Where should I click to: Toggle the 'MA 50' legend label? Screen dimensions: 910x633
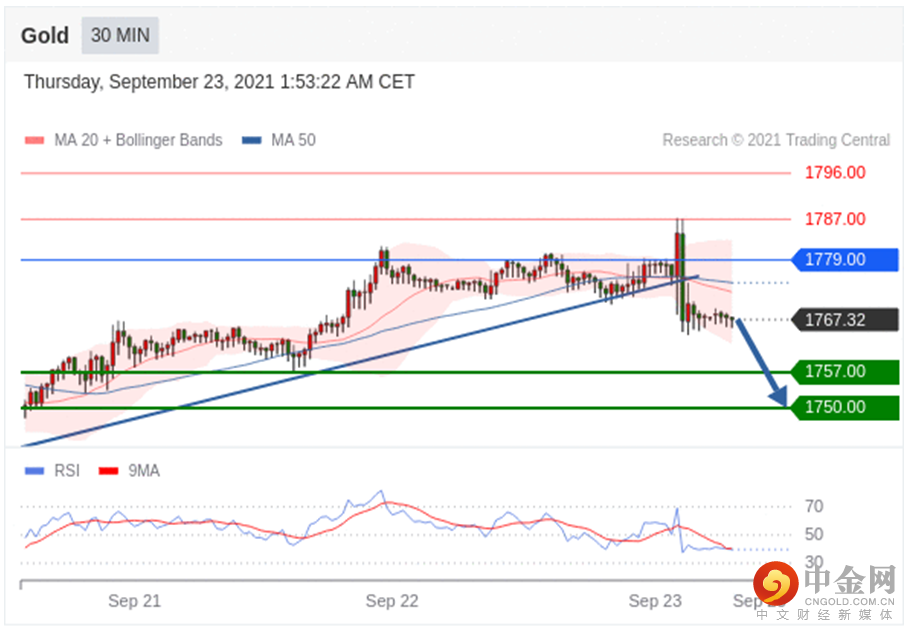coord(294,140)
